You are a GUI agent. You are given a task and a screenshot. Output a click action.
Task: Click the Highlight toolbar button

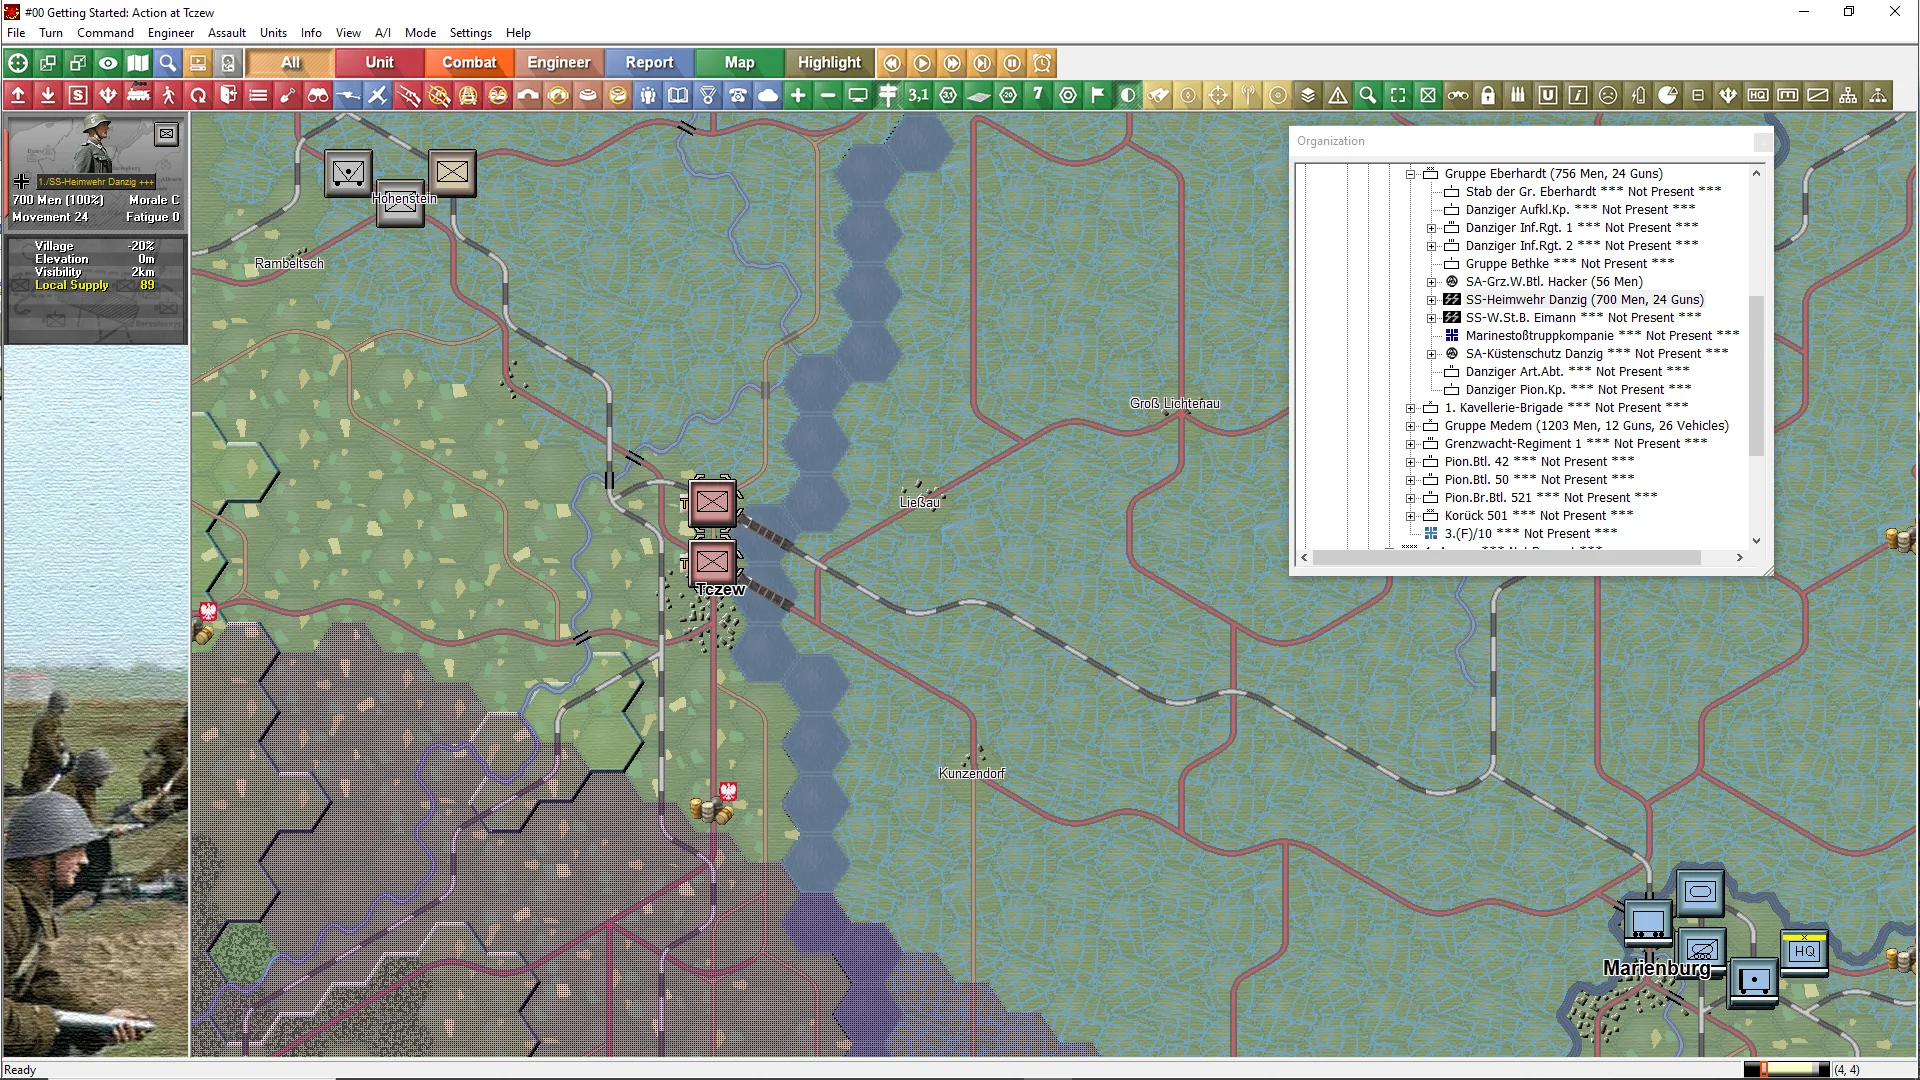point(829,63)
